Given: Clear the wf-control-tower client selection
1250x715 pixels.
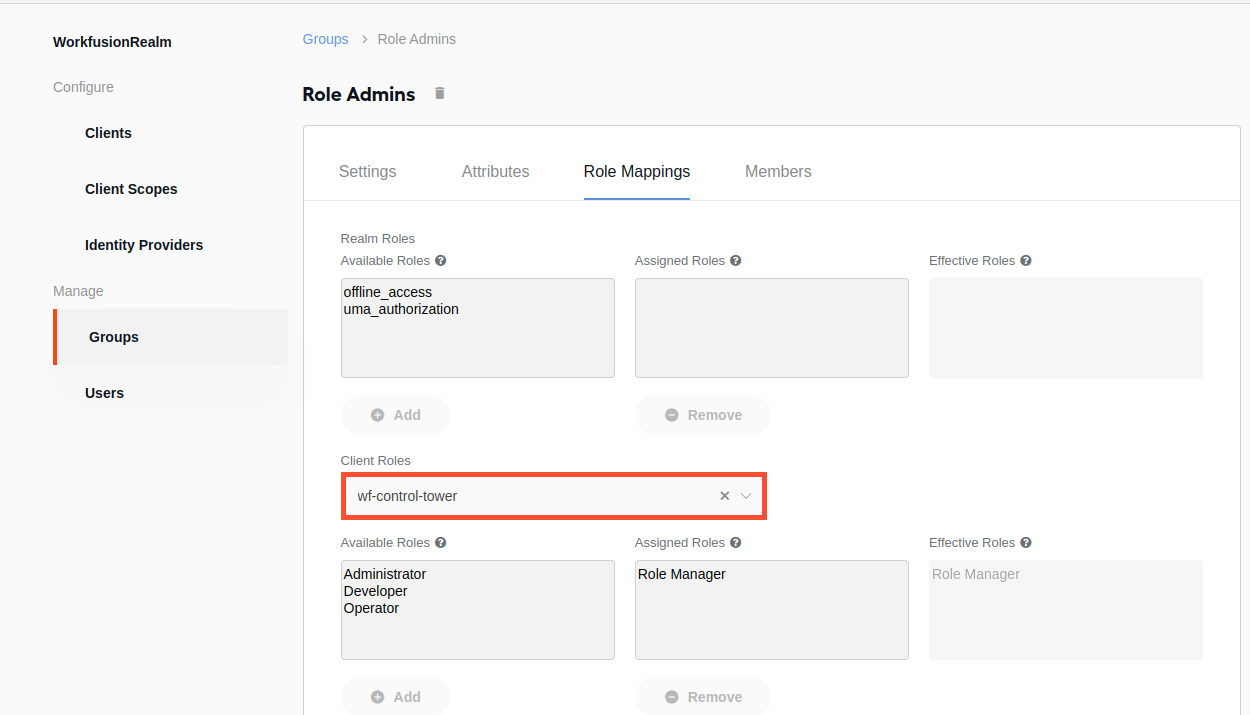Looking at the screenshot, I should [724, 496].
